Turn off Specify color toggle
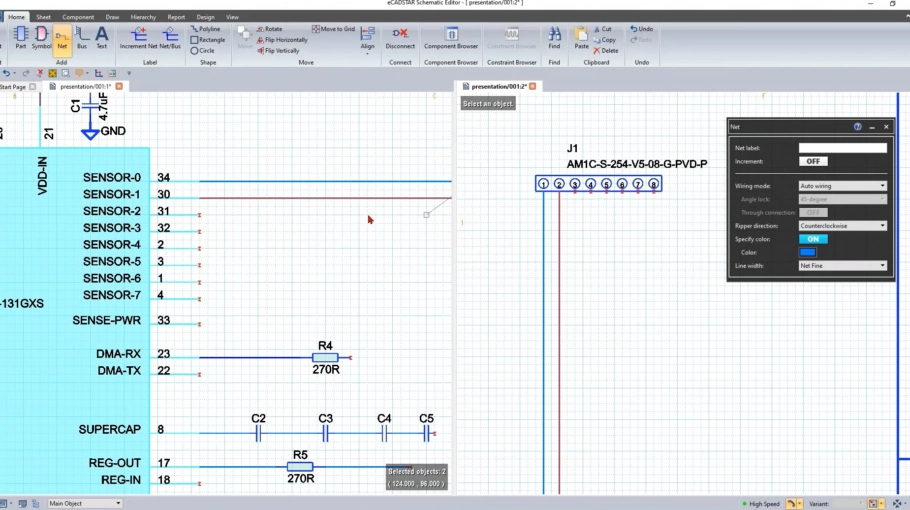This screenshot has height=510, width=910. (x=813, y=239)
